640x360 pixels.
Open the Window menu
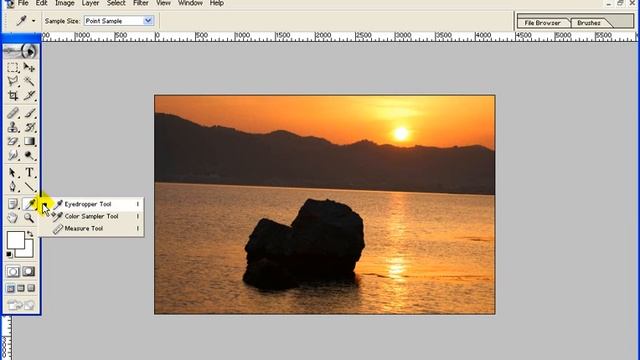[190, 3]
